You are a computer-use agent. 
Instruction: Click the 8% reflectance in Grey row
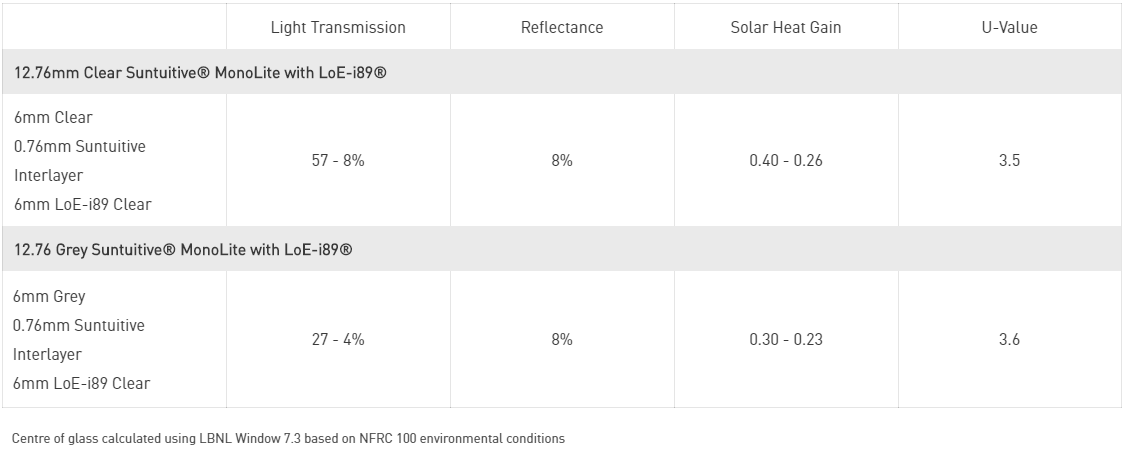562,339
